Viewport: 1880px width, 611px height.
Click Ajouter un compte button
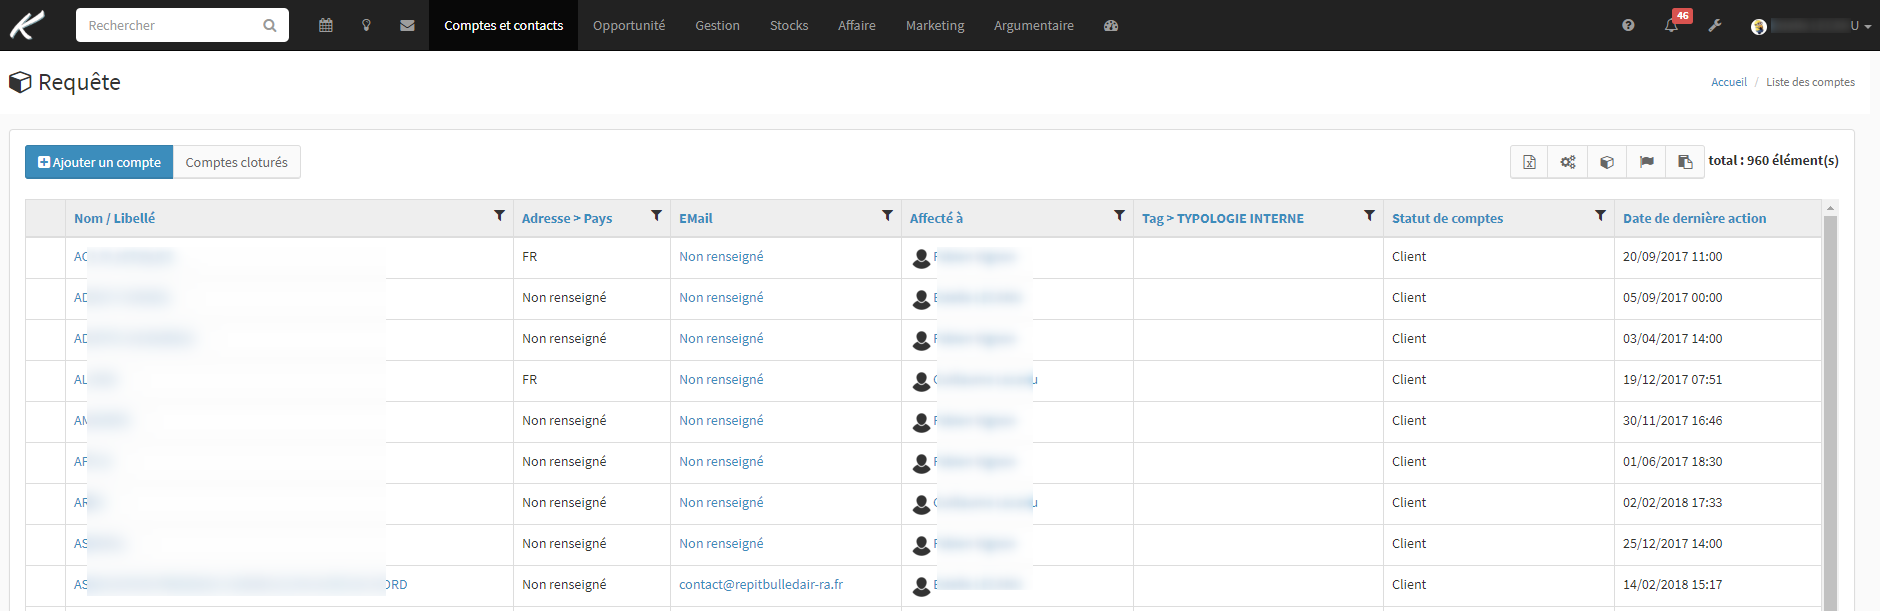coord(99,162)
